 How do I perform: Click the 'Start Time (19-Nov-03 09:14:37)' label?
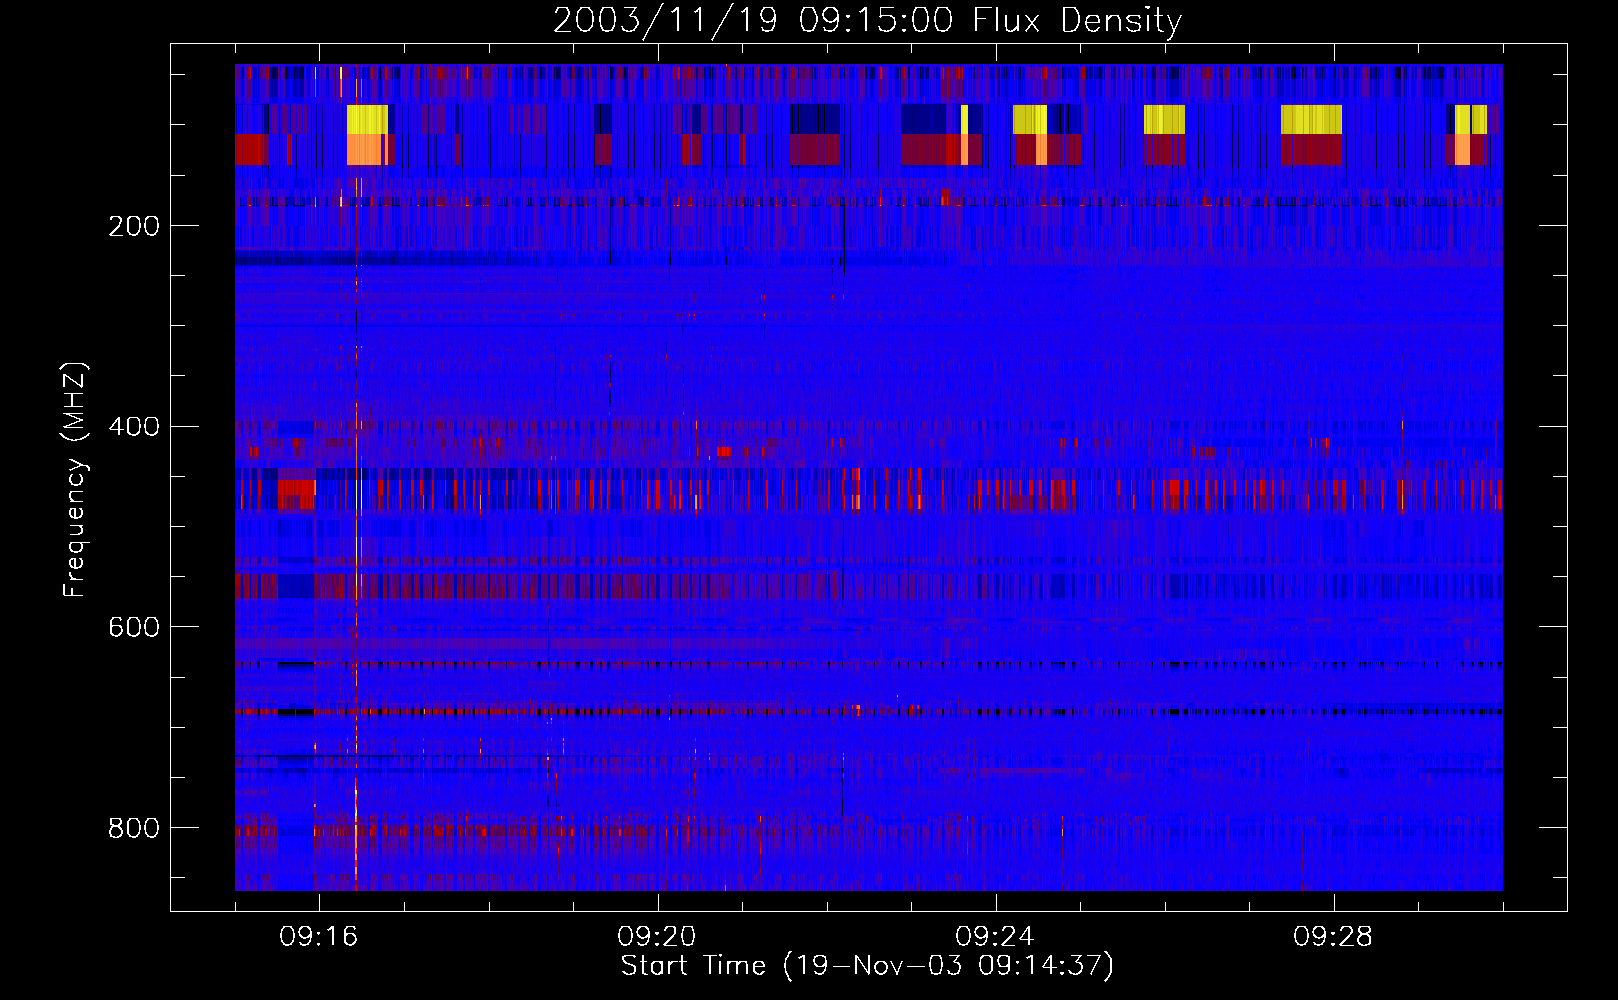[x=867, y=966]
